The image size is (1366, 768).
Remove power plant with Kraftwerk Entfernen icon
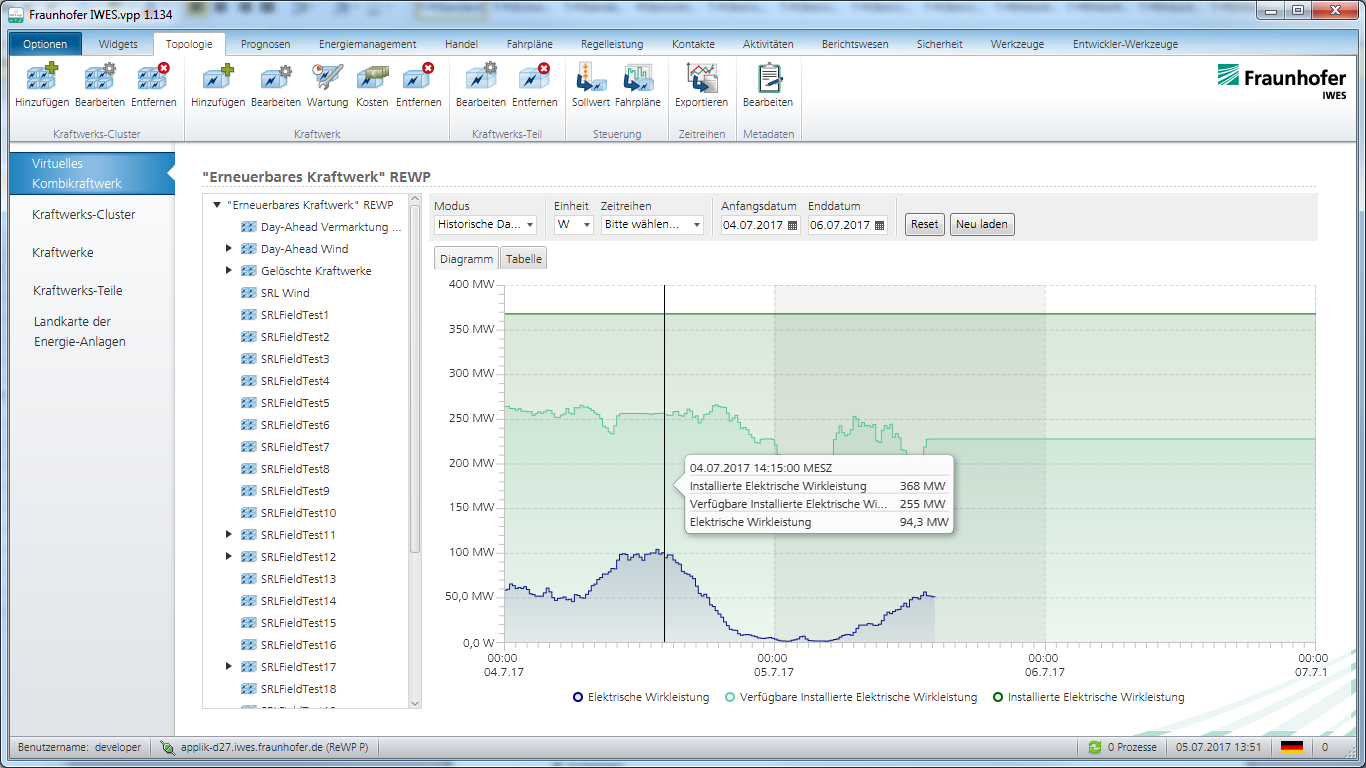(418, 78)
